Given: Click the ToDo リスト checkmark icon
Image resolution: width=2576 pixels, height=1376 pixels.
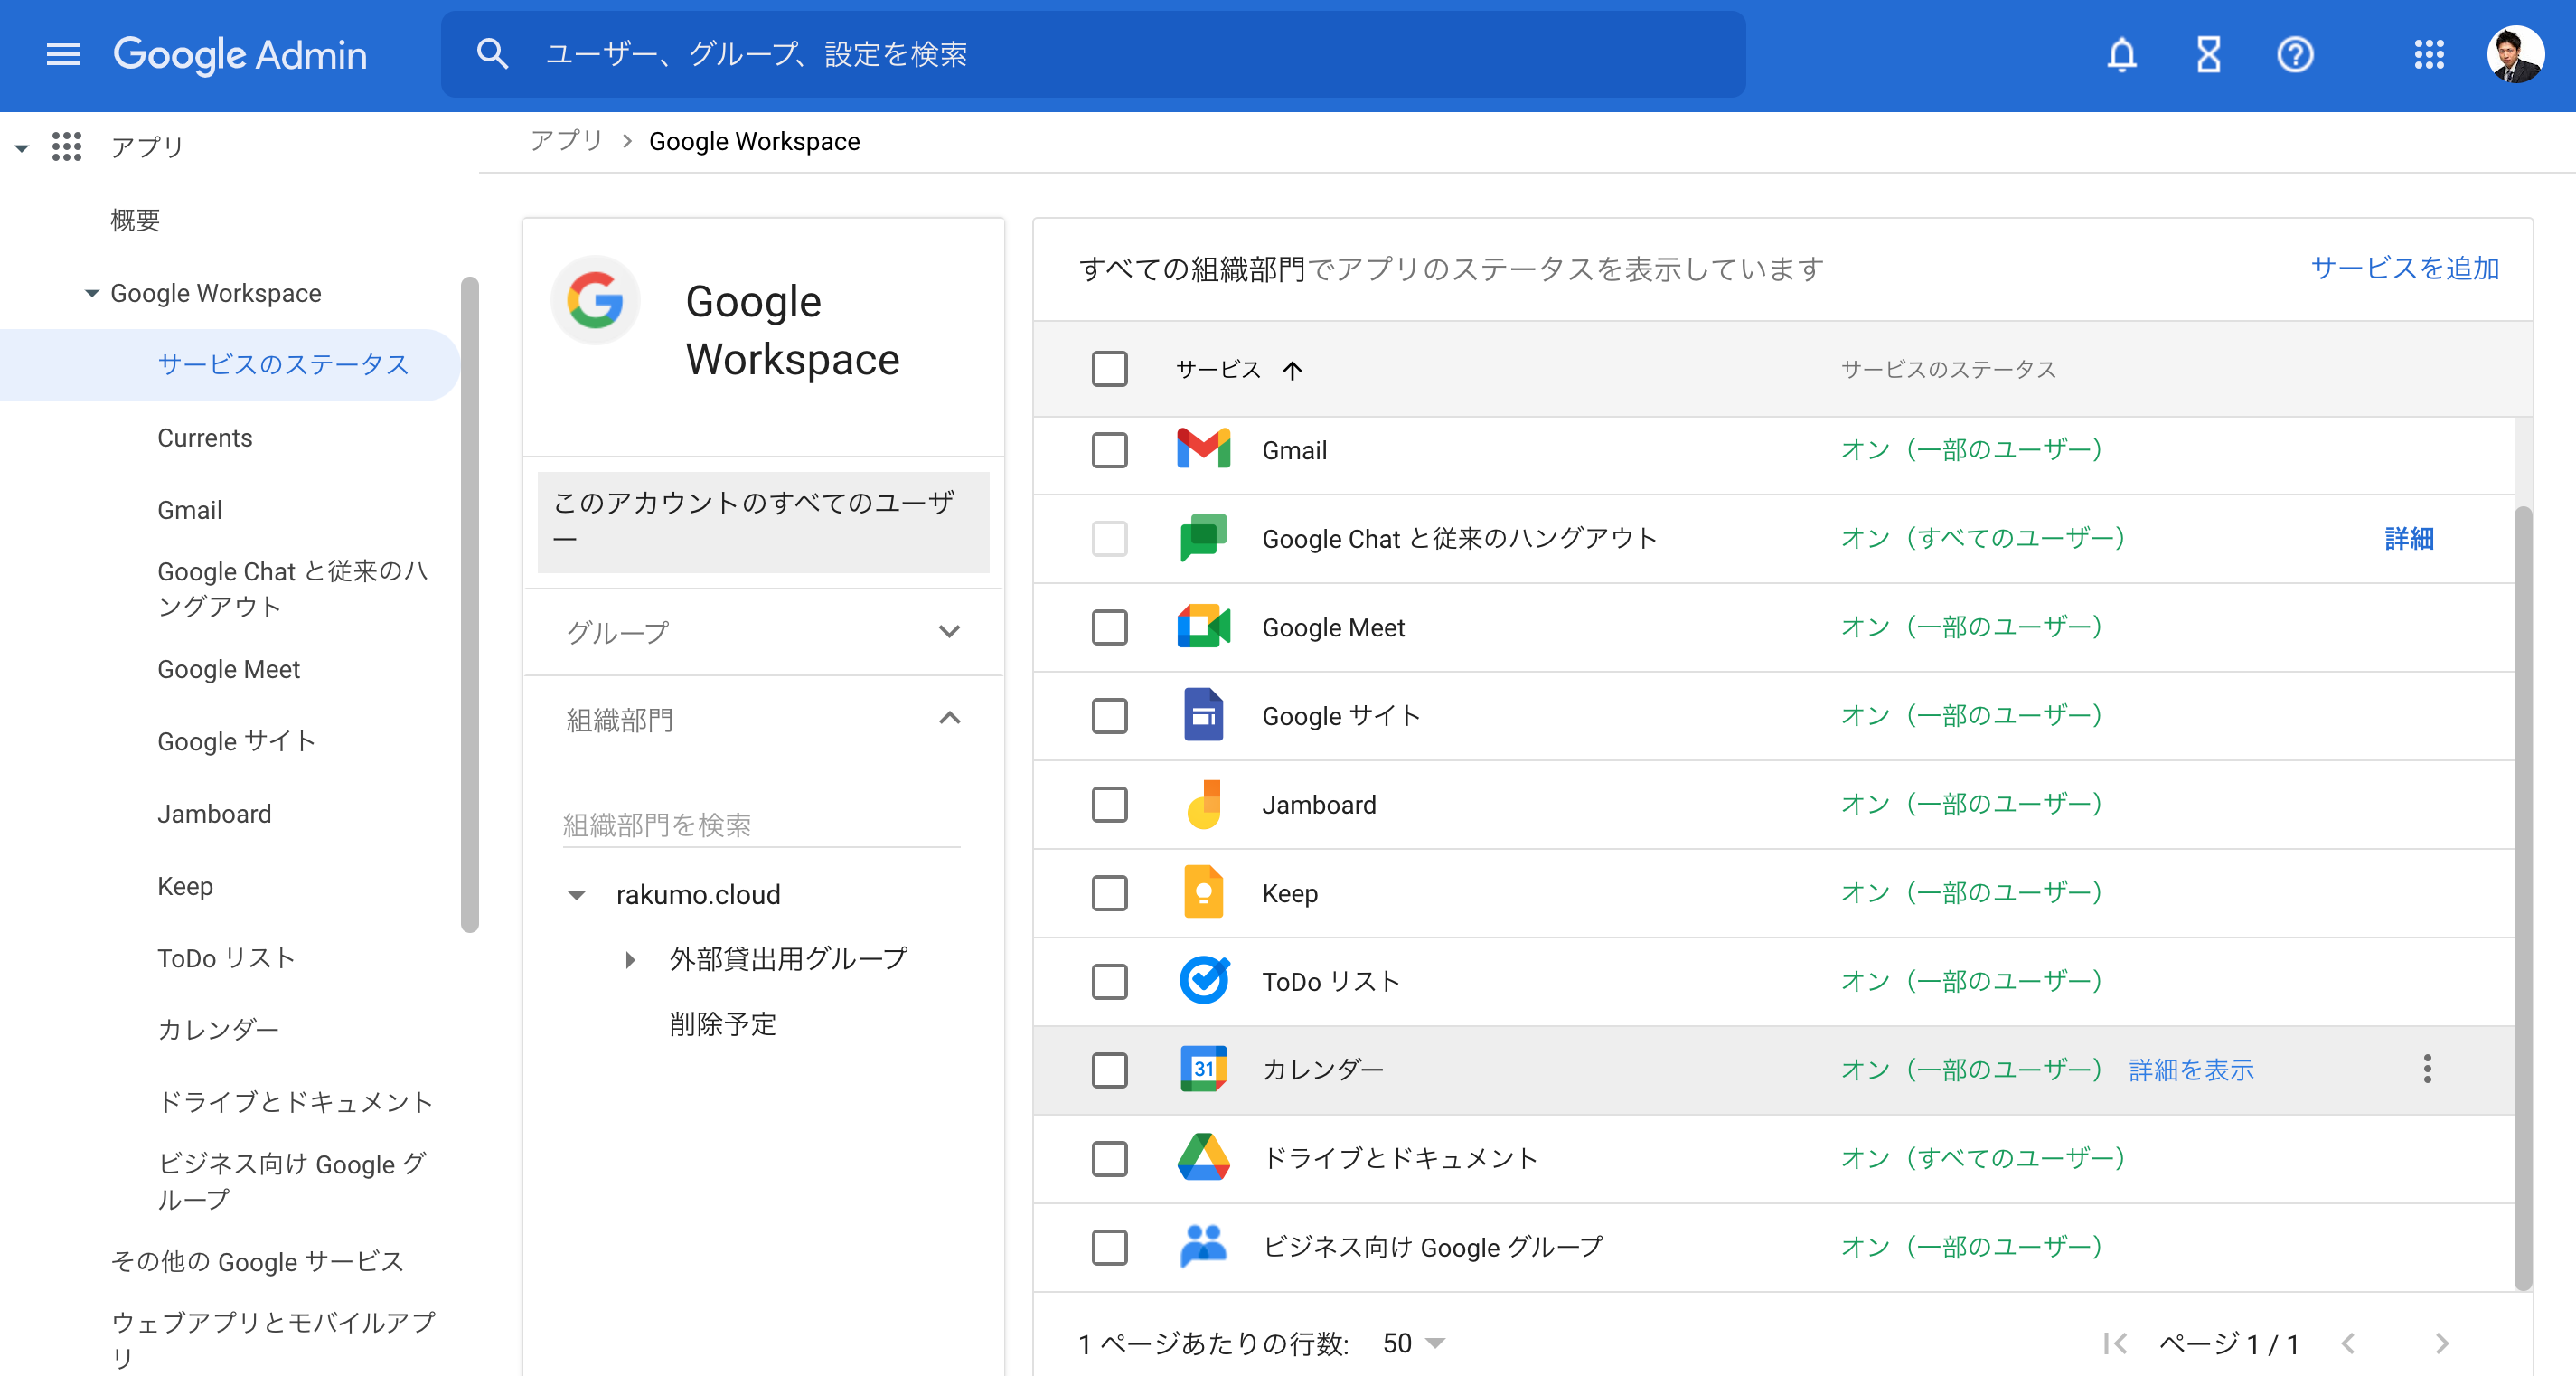Looking at the screenshot, I should (x=1203, y=981).
